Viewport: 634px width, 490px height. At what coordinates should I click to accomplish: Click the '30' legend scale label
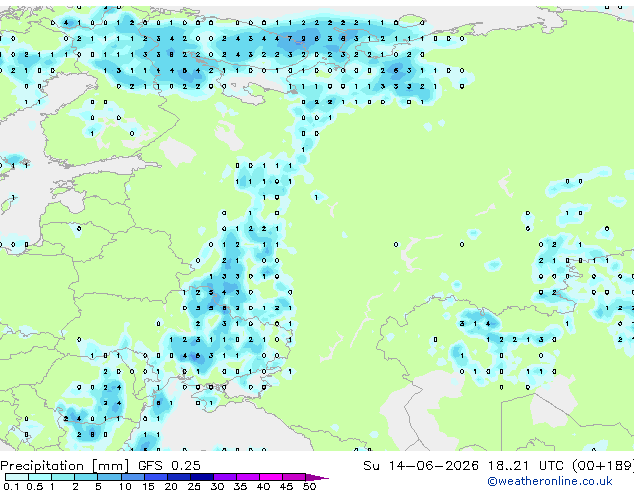[217, 486]
